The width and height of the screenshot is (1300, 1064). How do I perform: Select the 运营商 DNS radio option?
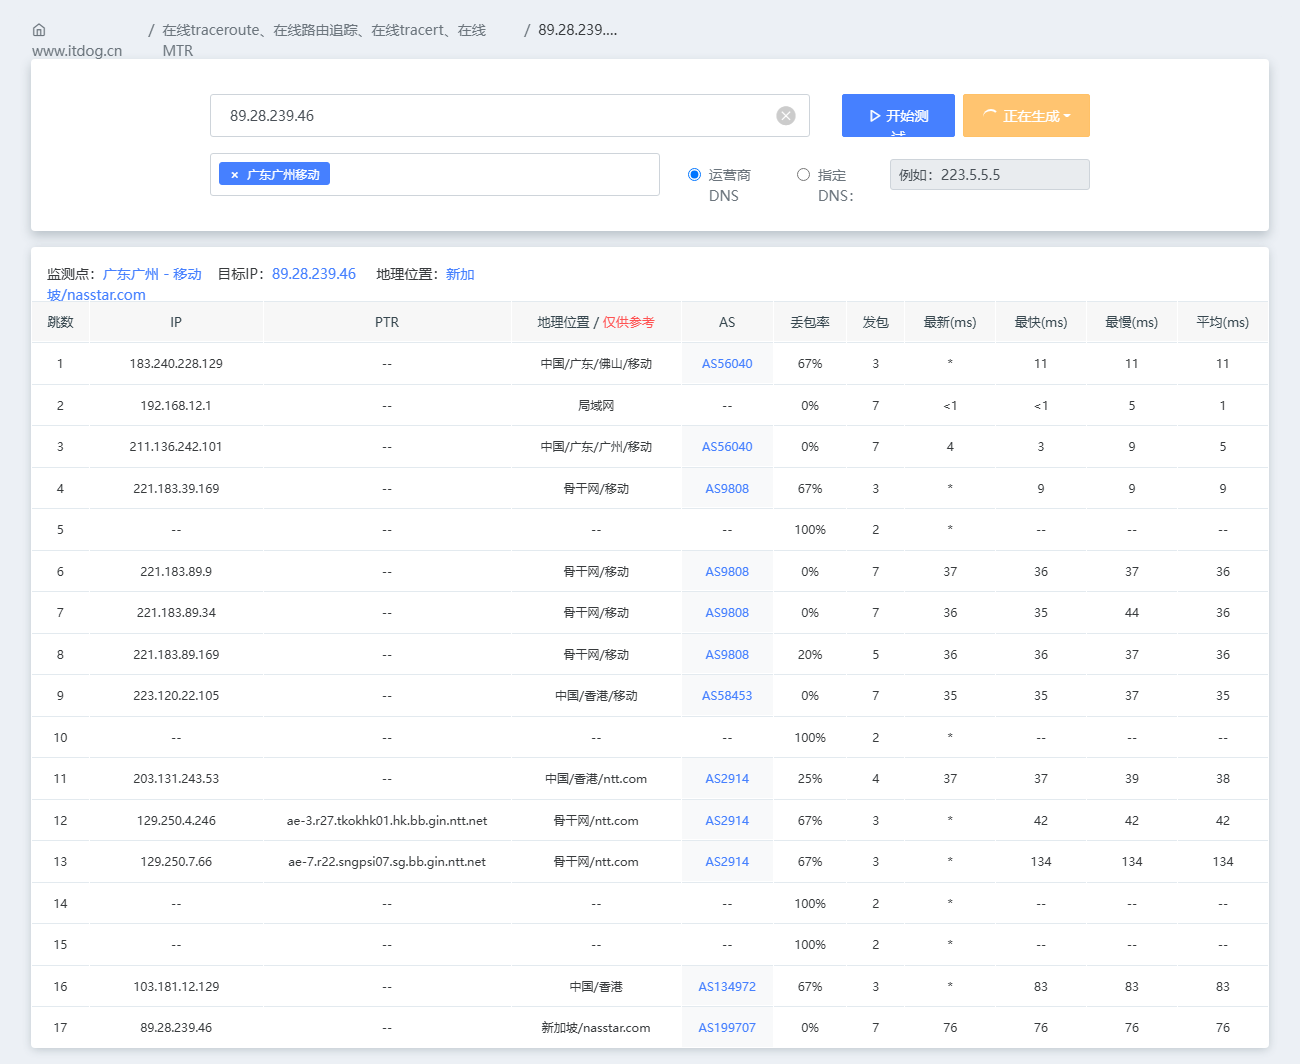coord(694,175)
